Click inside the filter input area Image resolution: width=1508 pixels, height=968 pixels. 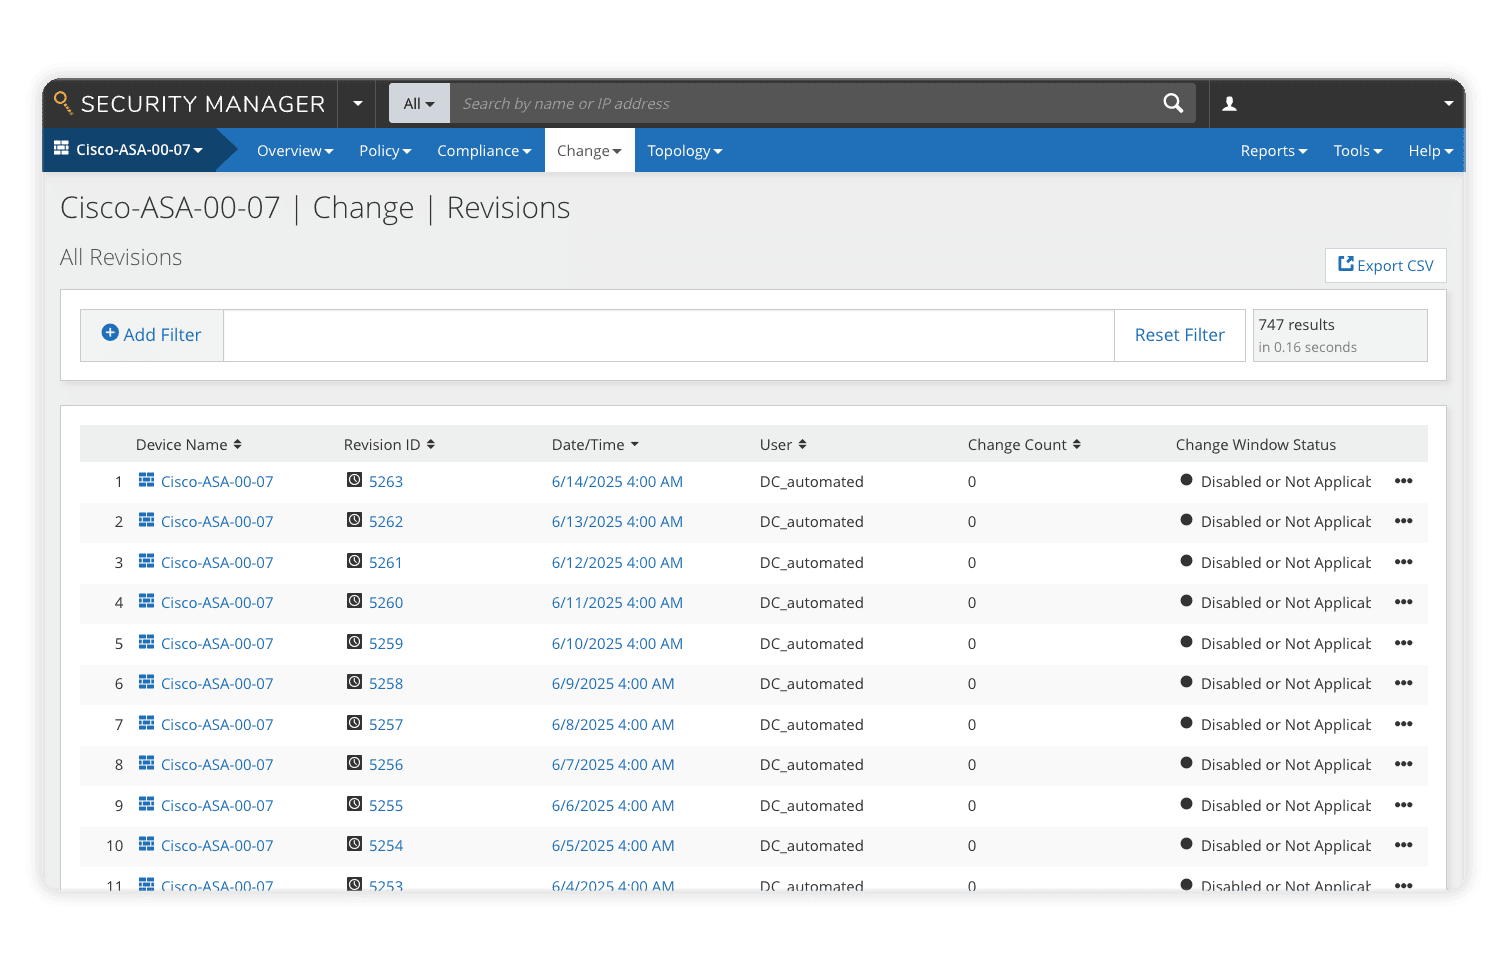(x=668, y=335)
